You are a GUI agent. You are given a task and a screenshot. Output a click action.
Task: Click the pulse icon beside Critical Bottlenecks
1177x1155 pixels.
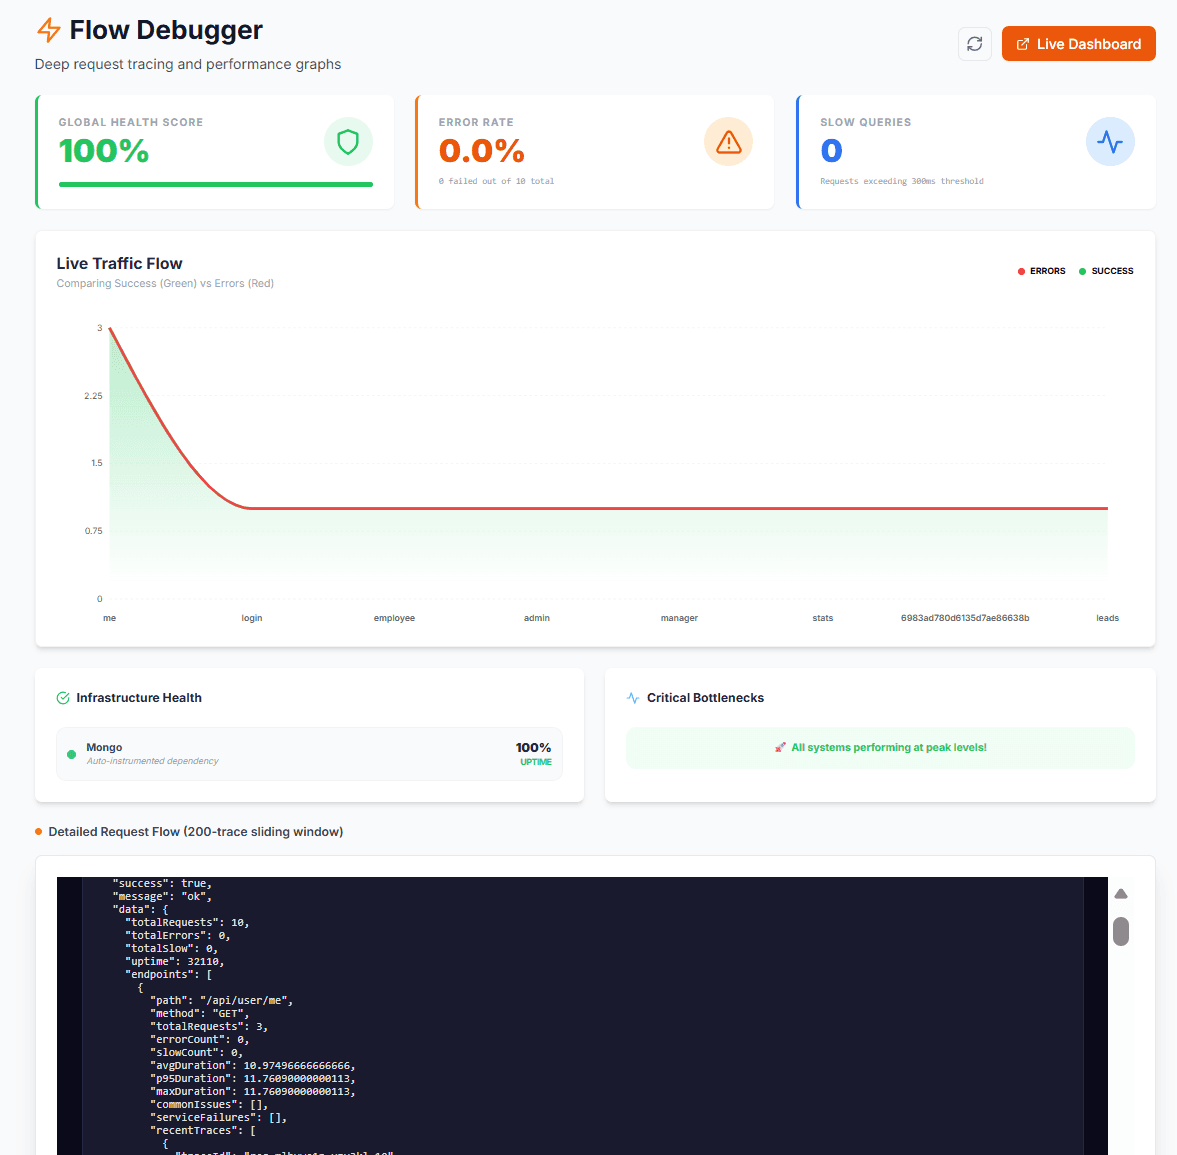pos(633,698)
